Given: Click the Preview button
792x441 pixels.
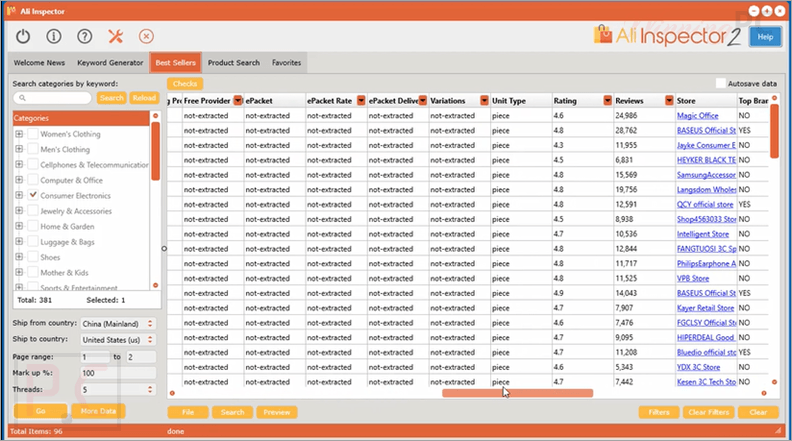Looking at the screenshot, I should tap(277, 412).
